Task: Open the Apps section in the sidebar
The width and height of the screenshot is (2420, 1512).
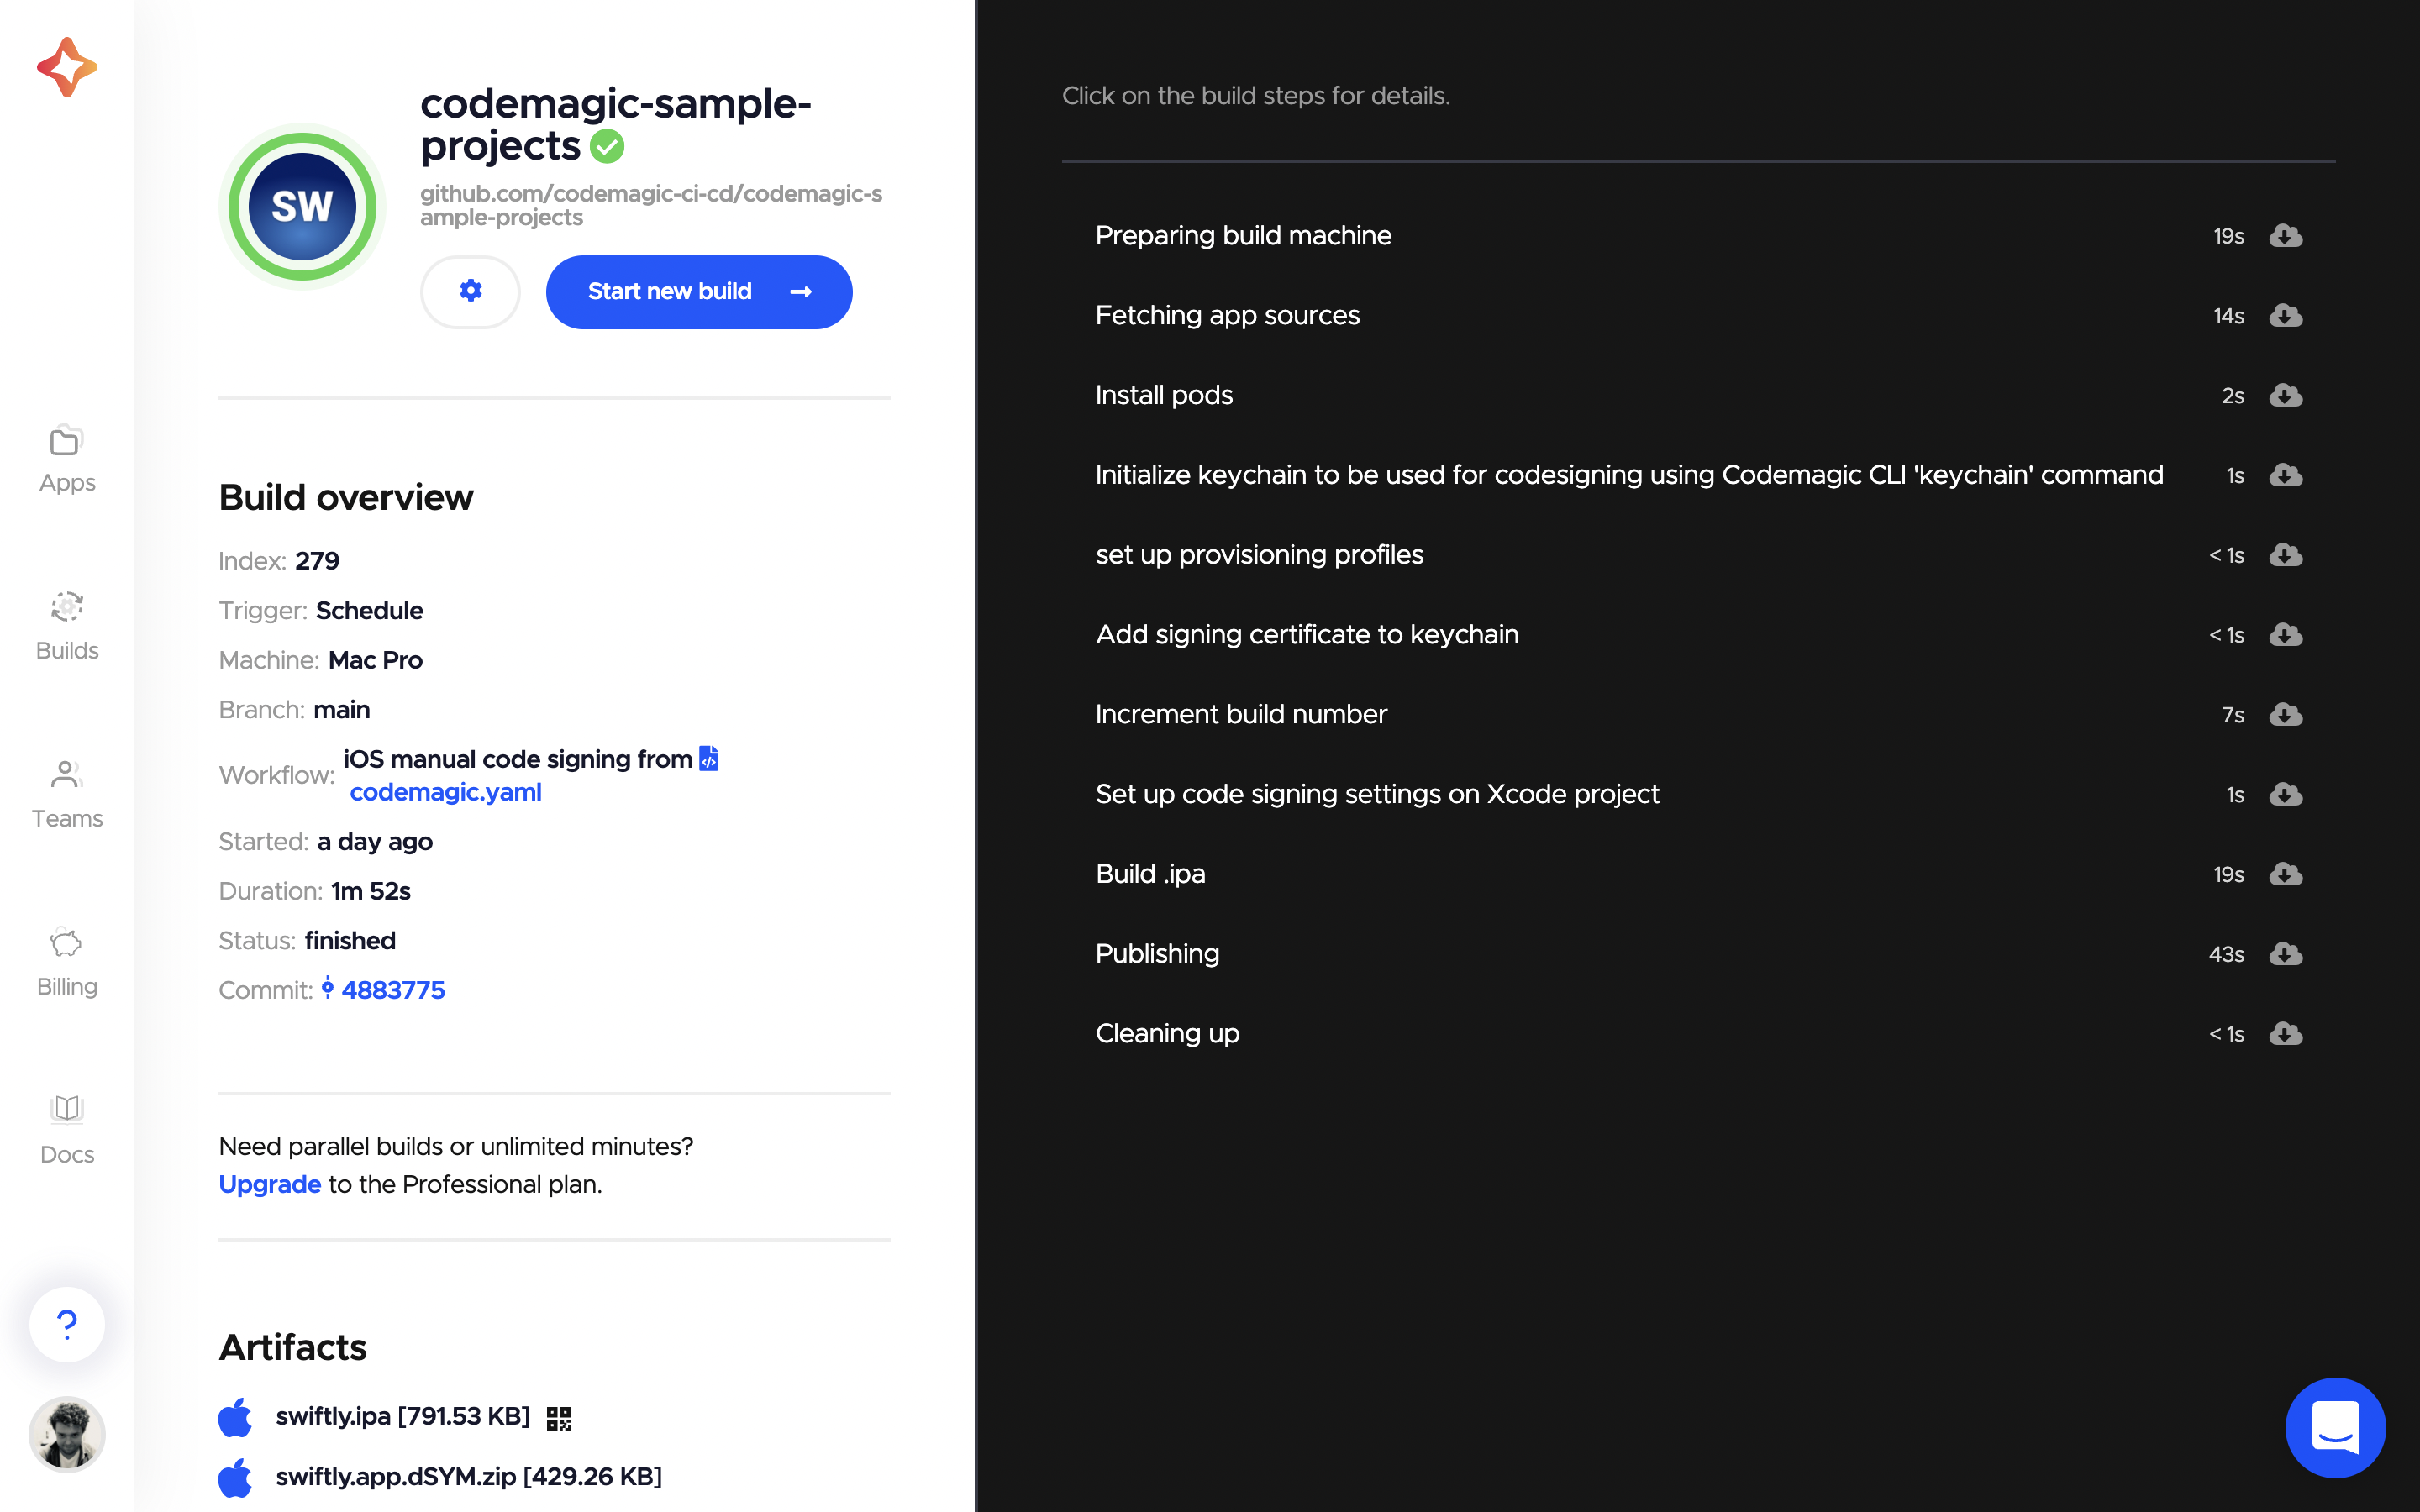Action: tap(66, 457)
